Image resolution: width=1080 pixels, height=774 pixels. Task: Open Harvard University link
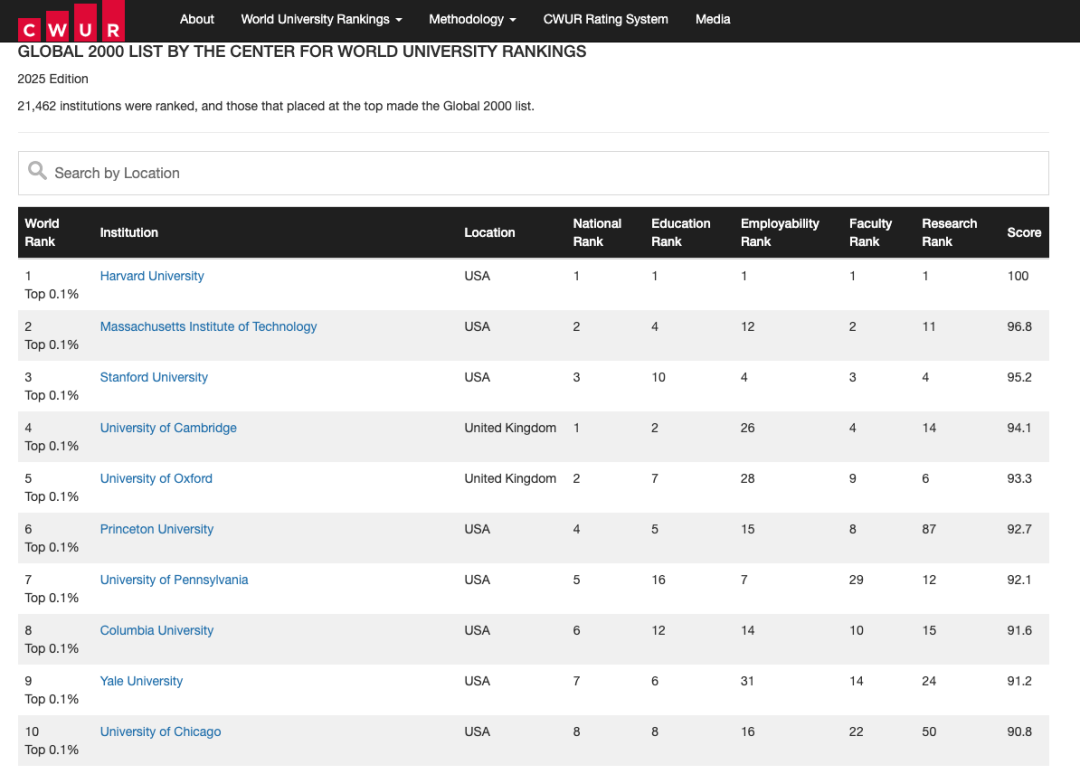tap(152, 276)
